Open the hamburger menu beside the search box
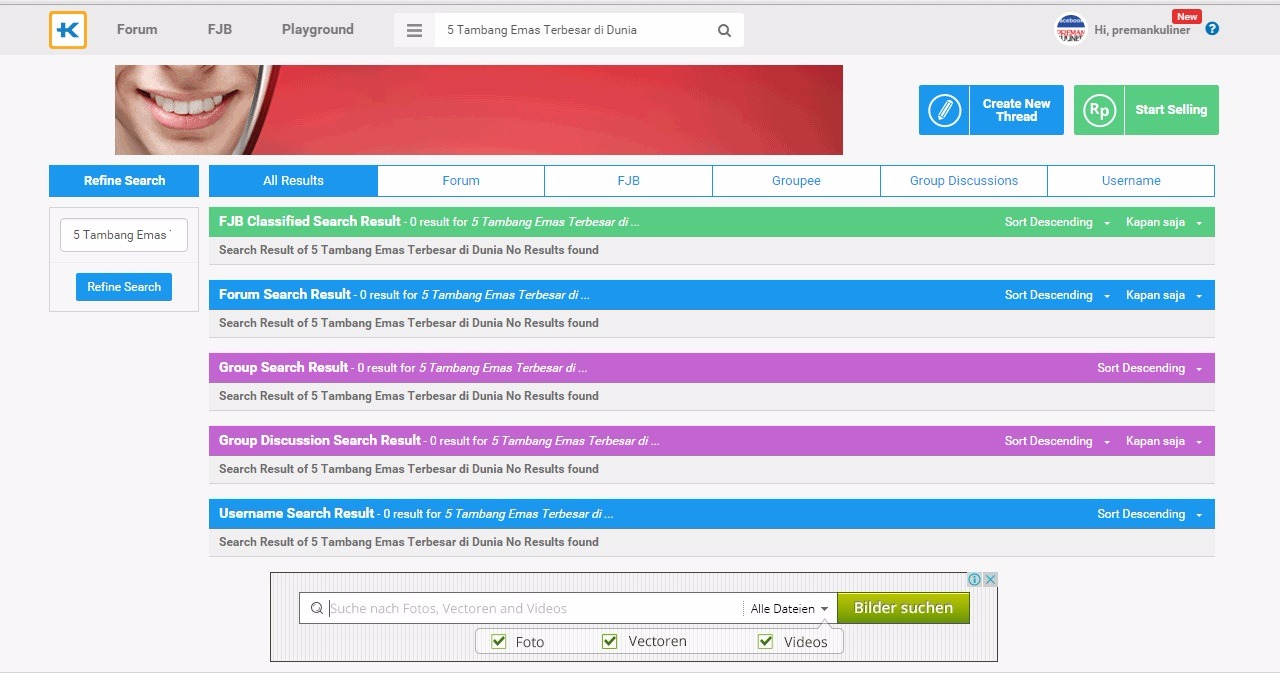This screenshot has height=673, width=1280. click(414, 31)
